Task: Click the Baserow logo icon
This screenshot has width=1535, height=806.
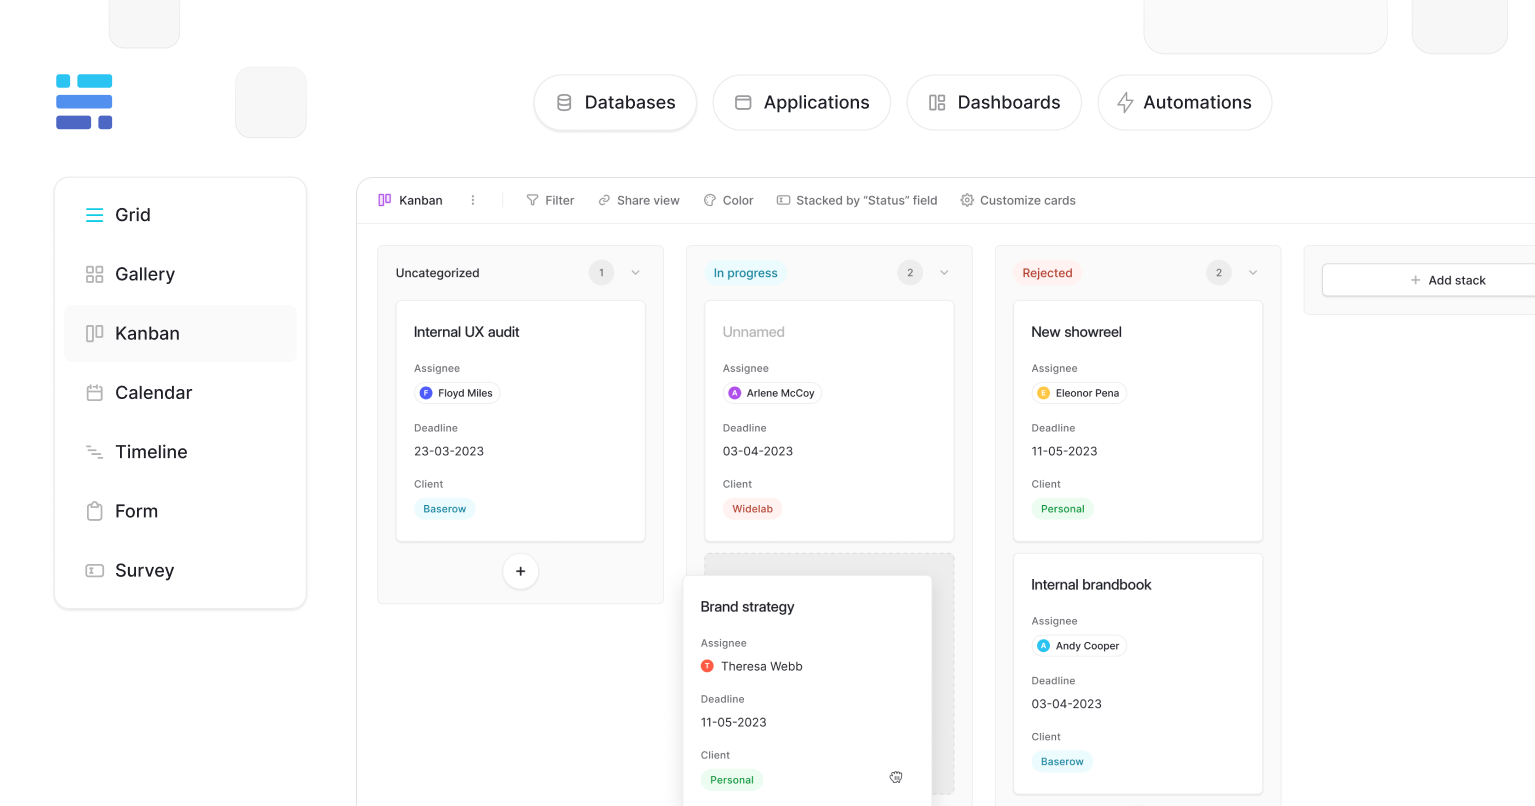Action: (84, 102)
